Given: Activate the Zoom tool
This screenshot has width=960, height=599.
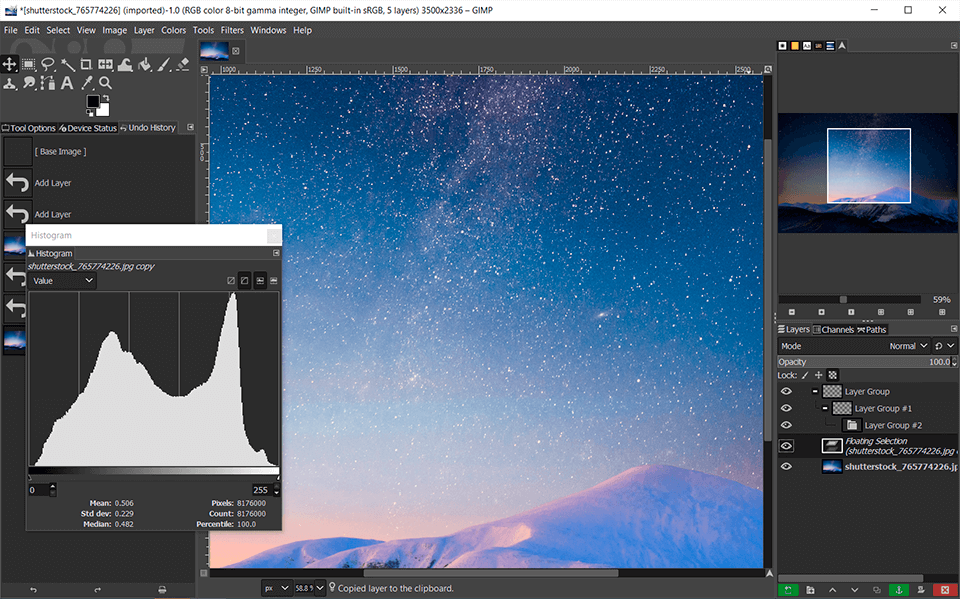Looking at the screenshot, I should [105, 83].
